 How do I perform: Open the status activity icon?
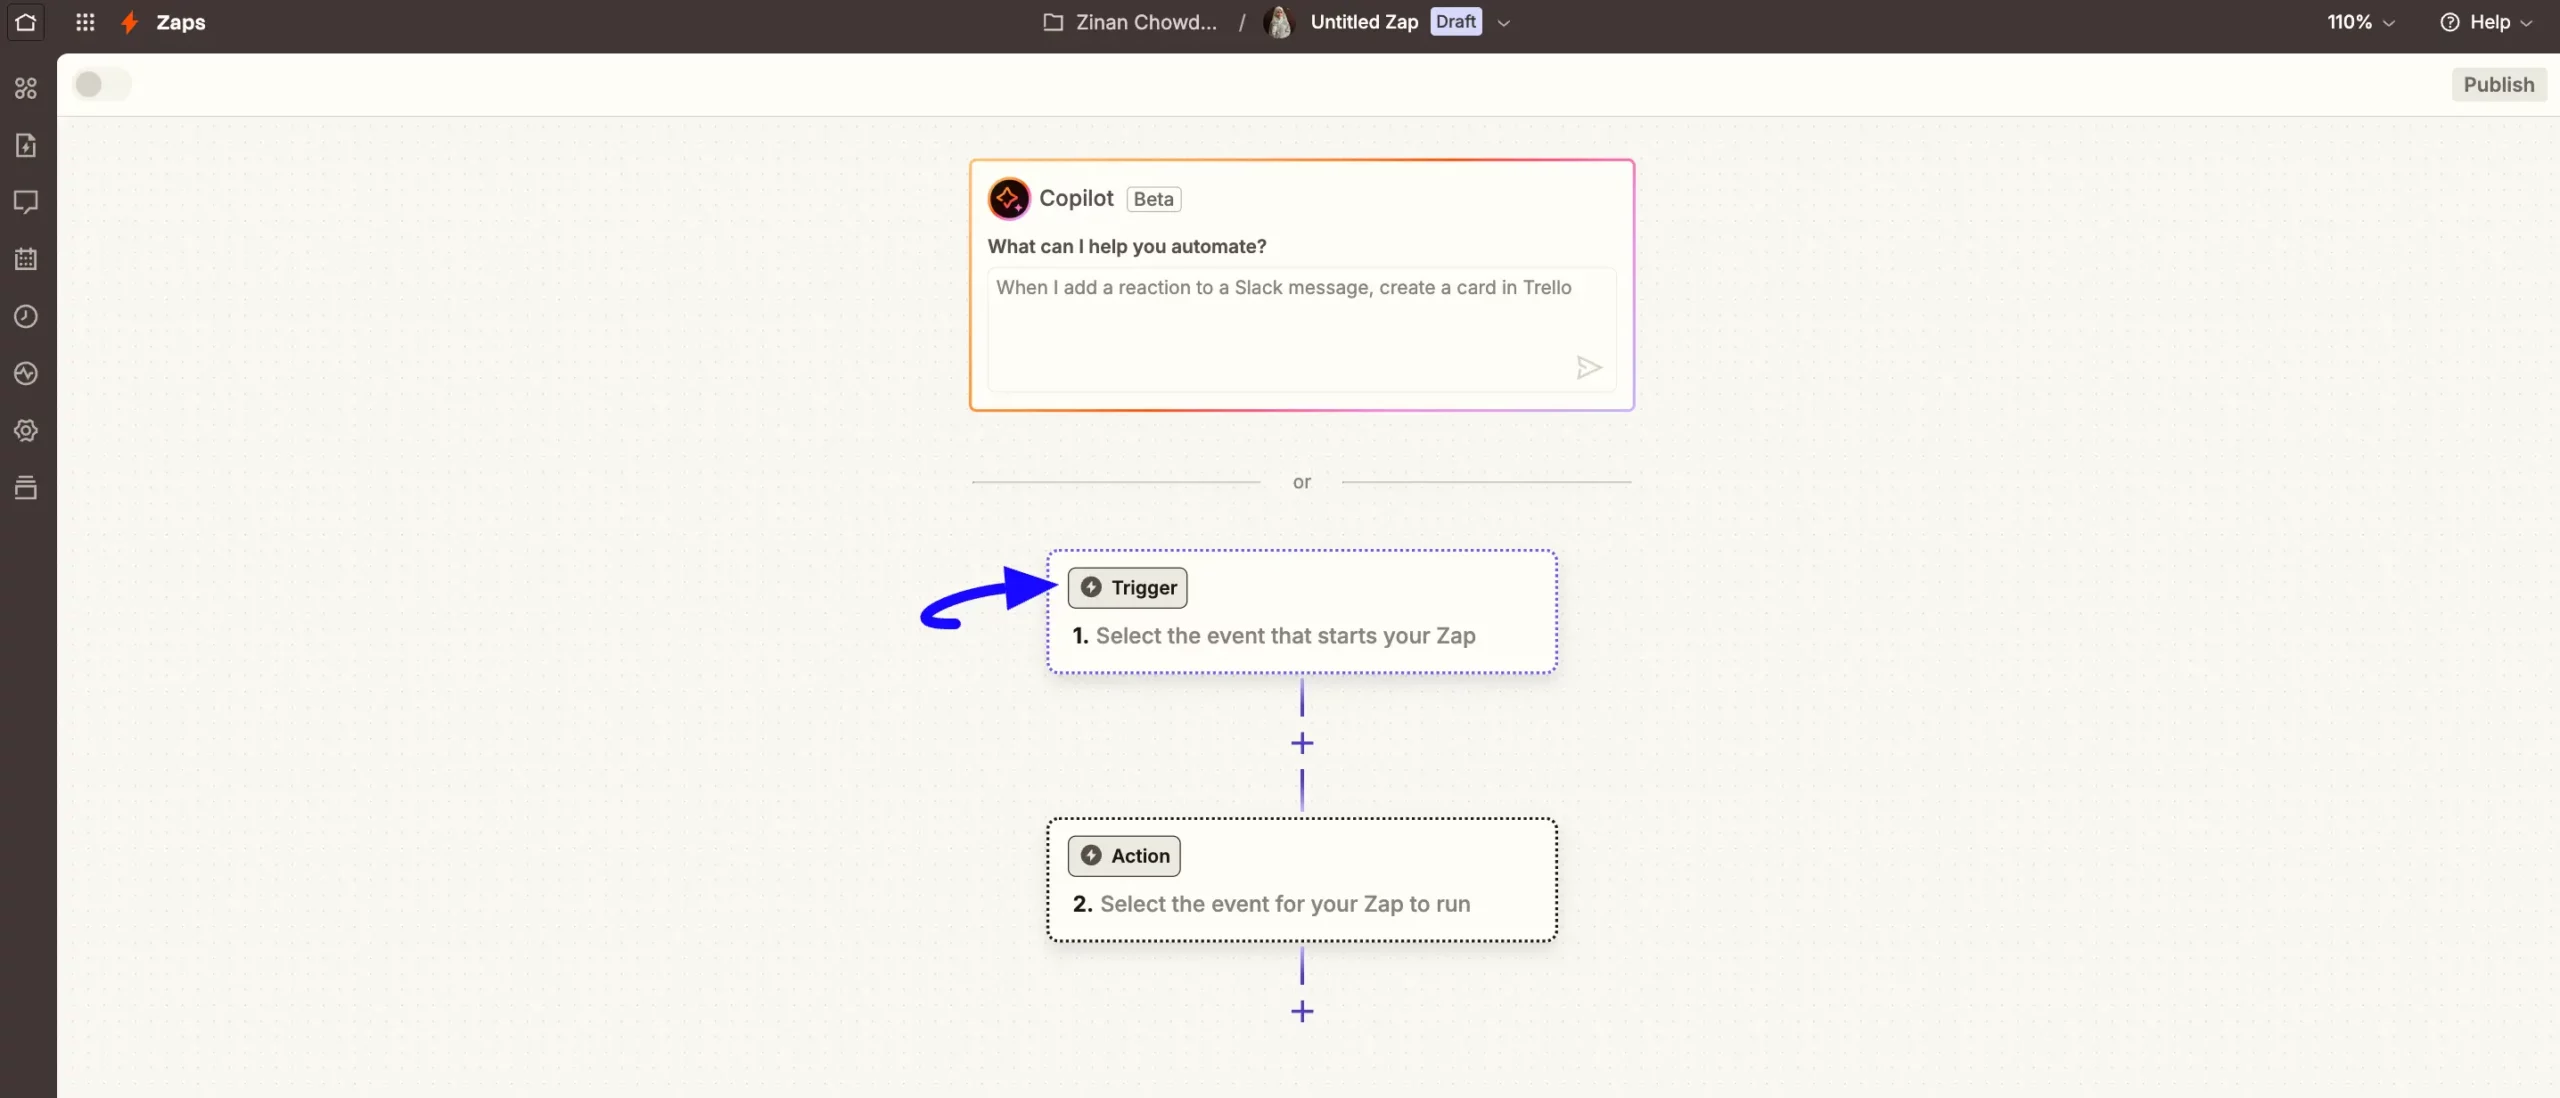point(26,373)
